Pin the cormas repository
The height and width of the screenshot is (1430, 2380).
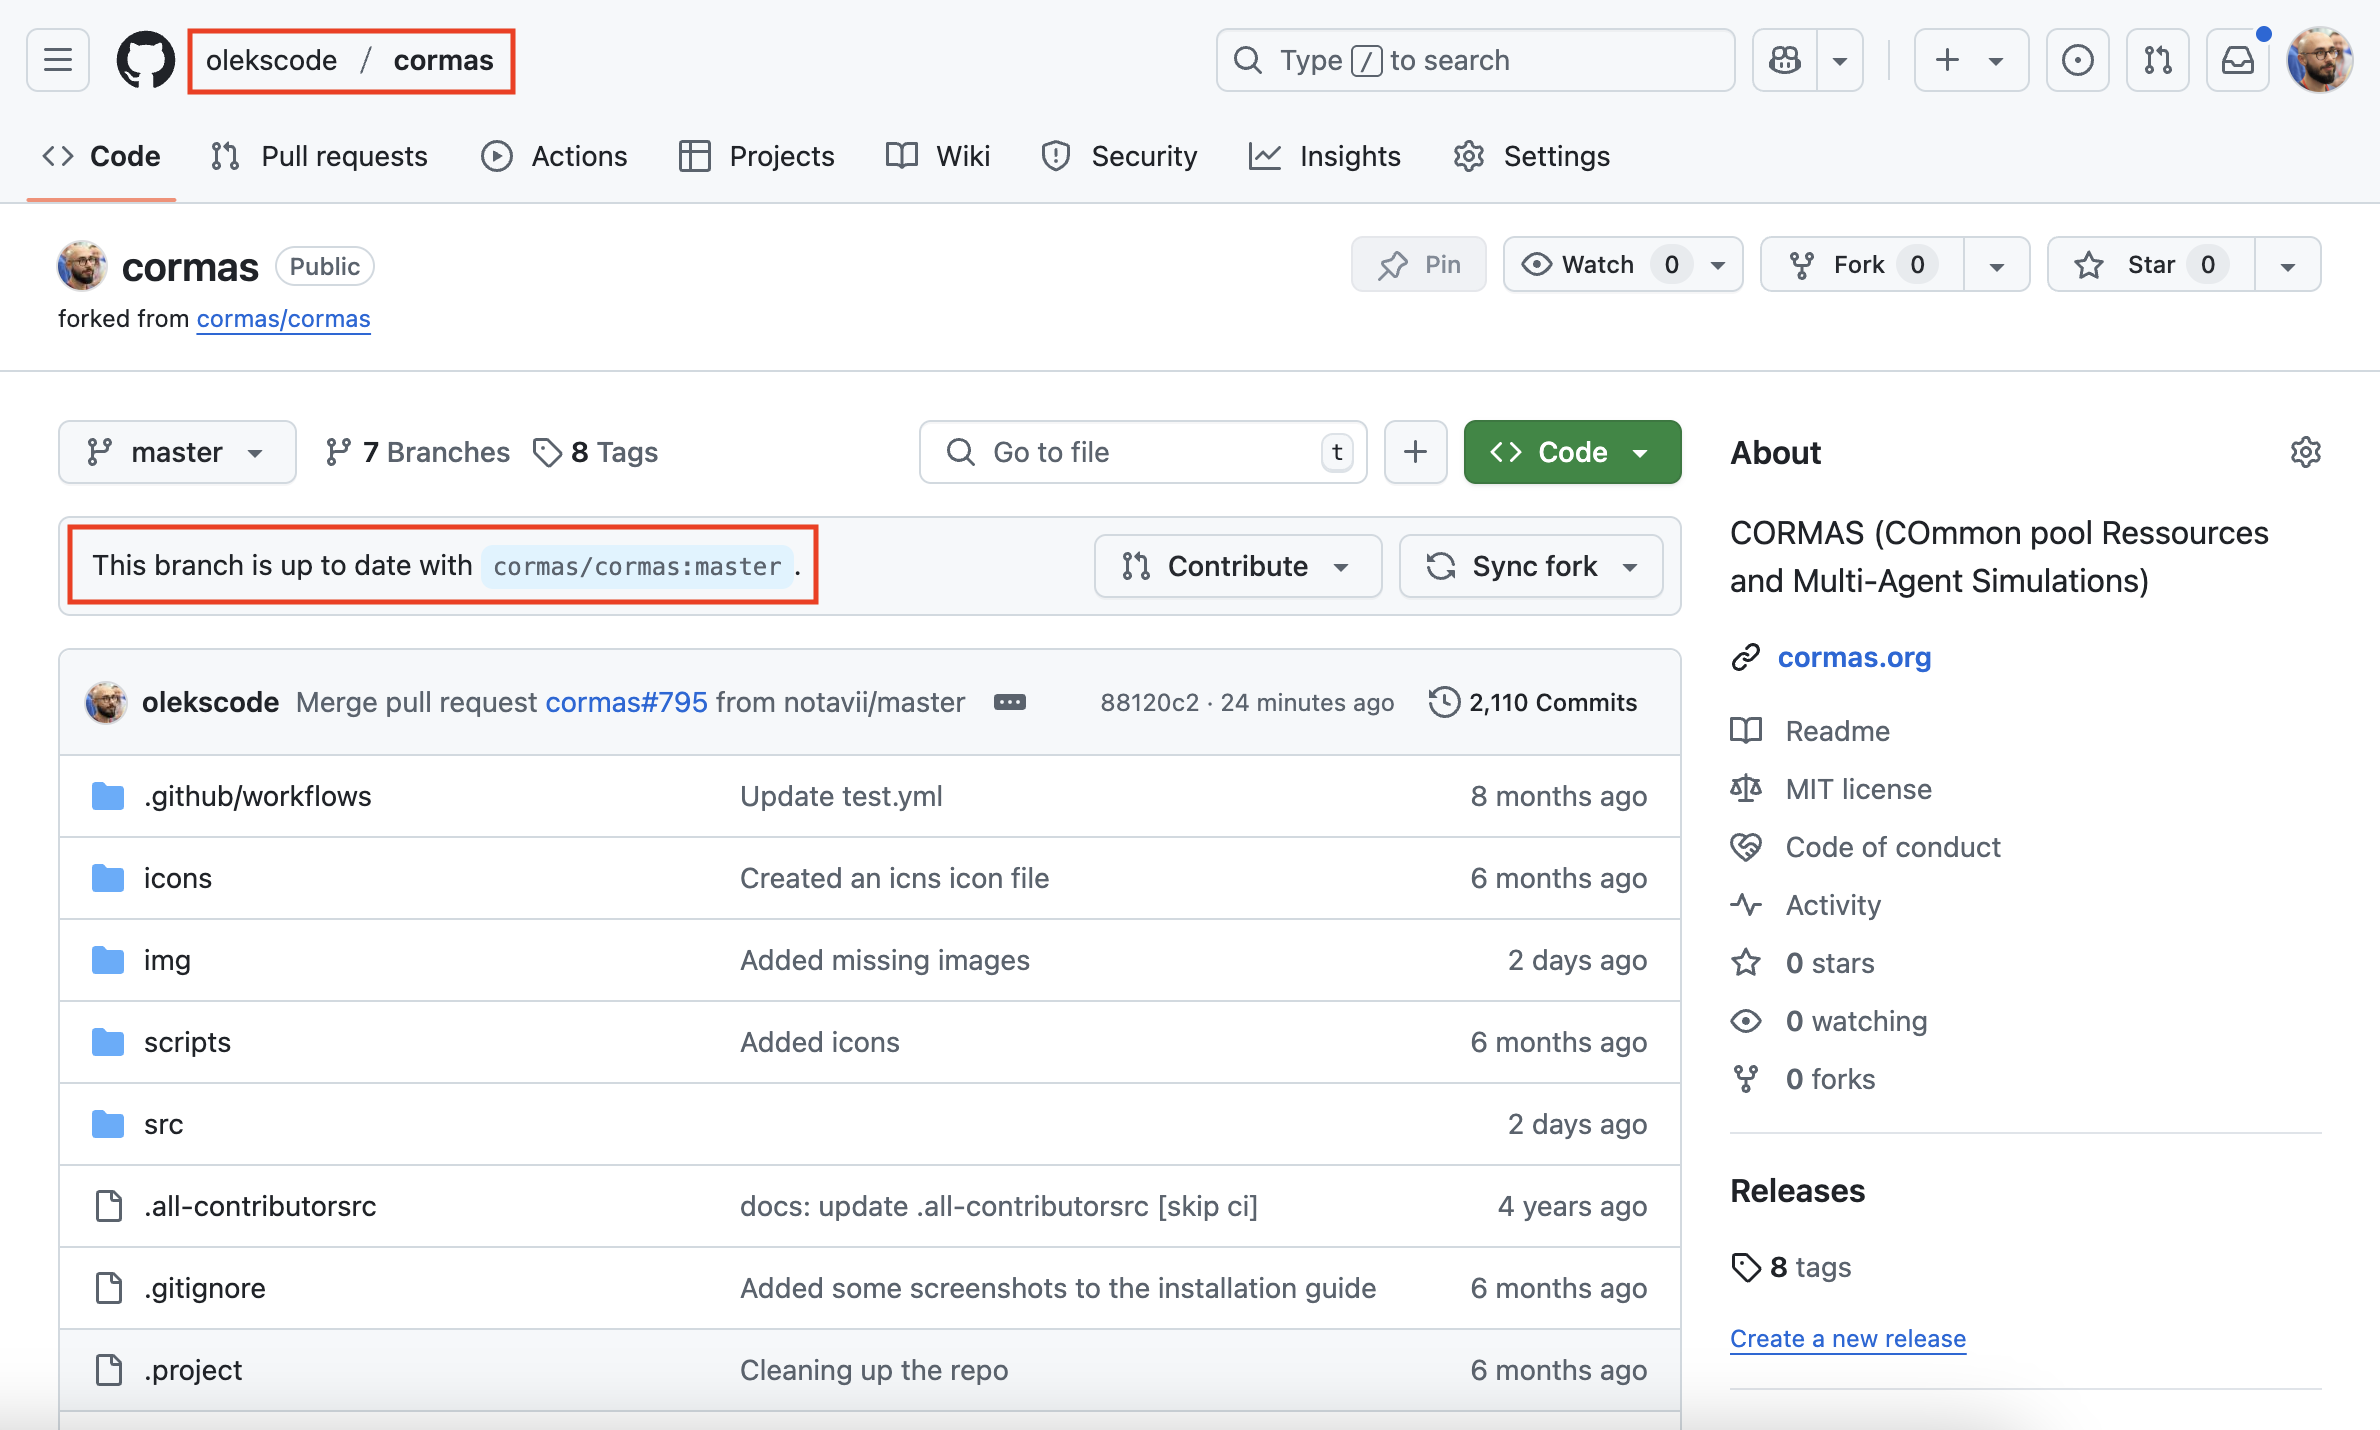click(1418, 265)
